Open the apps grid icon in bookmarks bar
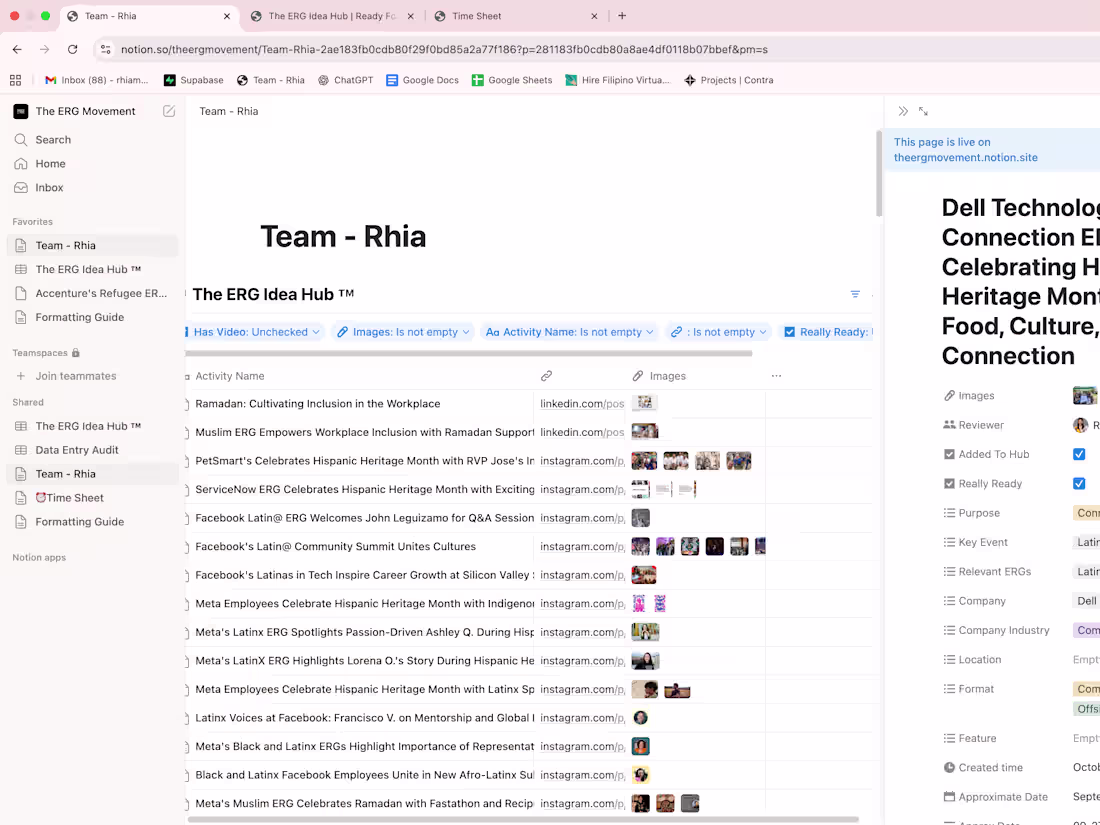 pos(15,80)
